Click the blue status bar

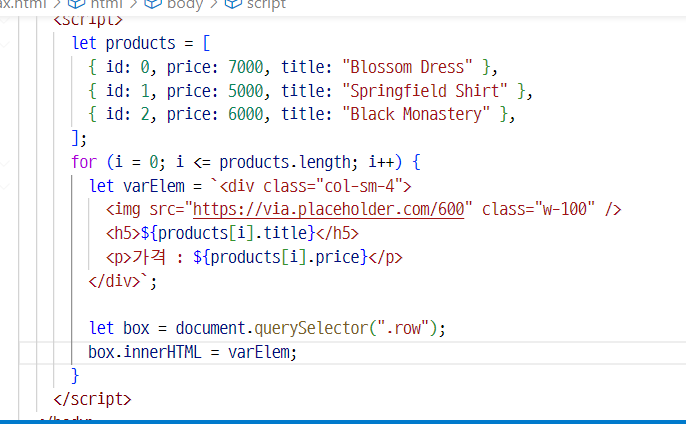[x=343, y=421]
